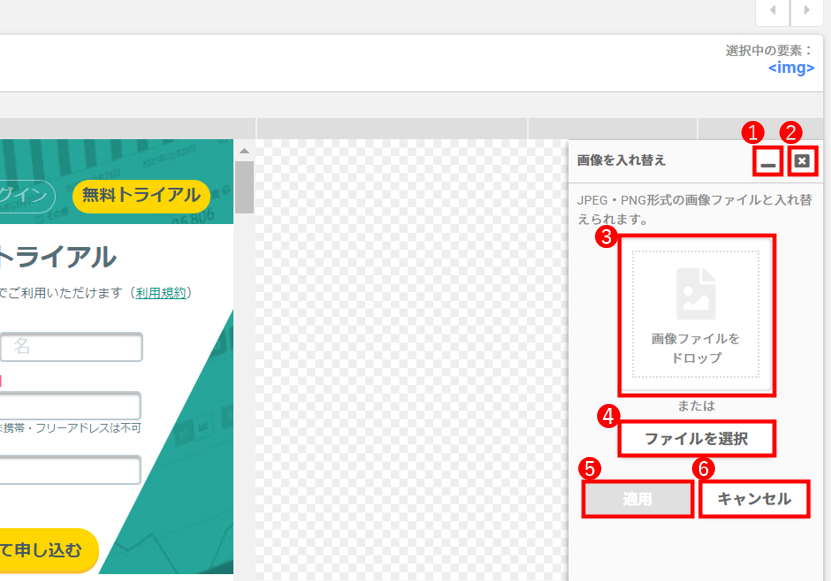831x581 pixels.
Task: Focus the 名 input field
Action: [x=71, y=347]
